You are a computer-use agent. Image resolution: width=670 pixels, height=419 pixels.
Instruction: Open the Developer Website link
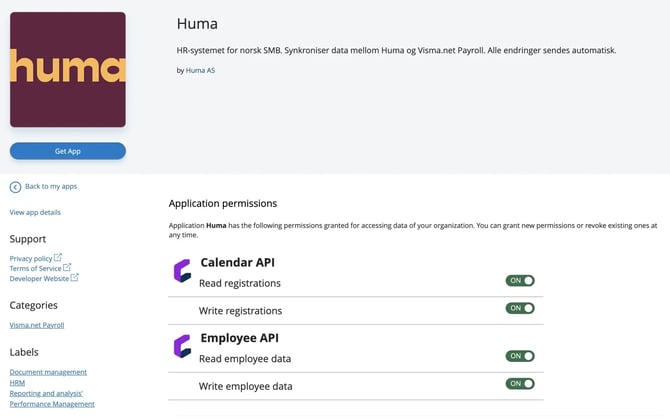click(x=39, y=278)
